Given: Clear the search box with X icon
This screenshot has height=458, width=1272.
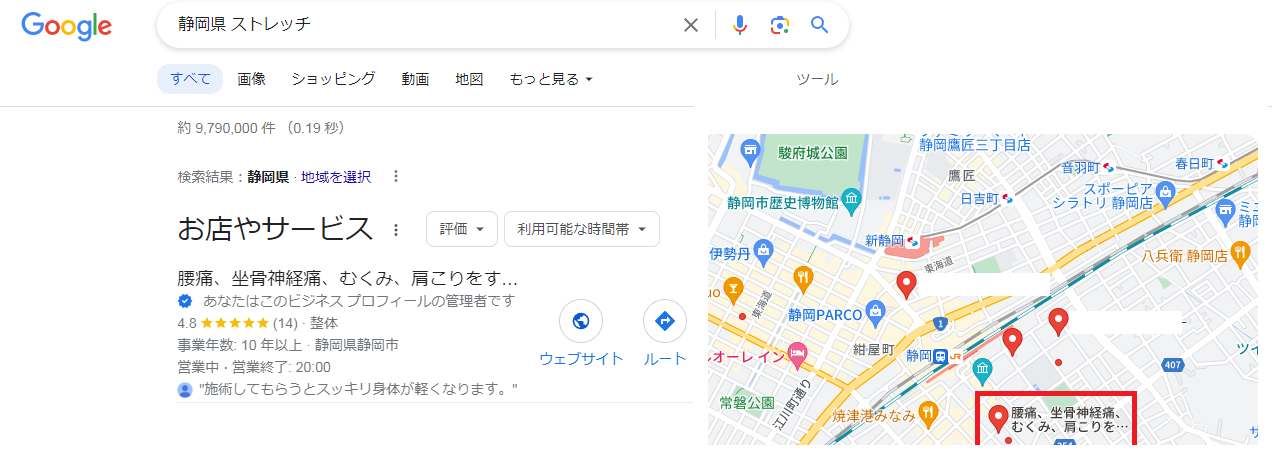Looking at the screenshot, I should (x=690, y=25).
